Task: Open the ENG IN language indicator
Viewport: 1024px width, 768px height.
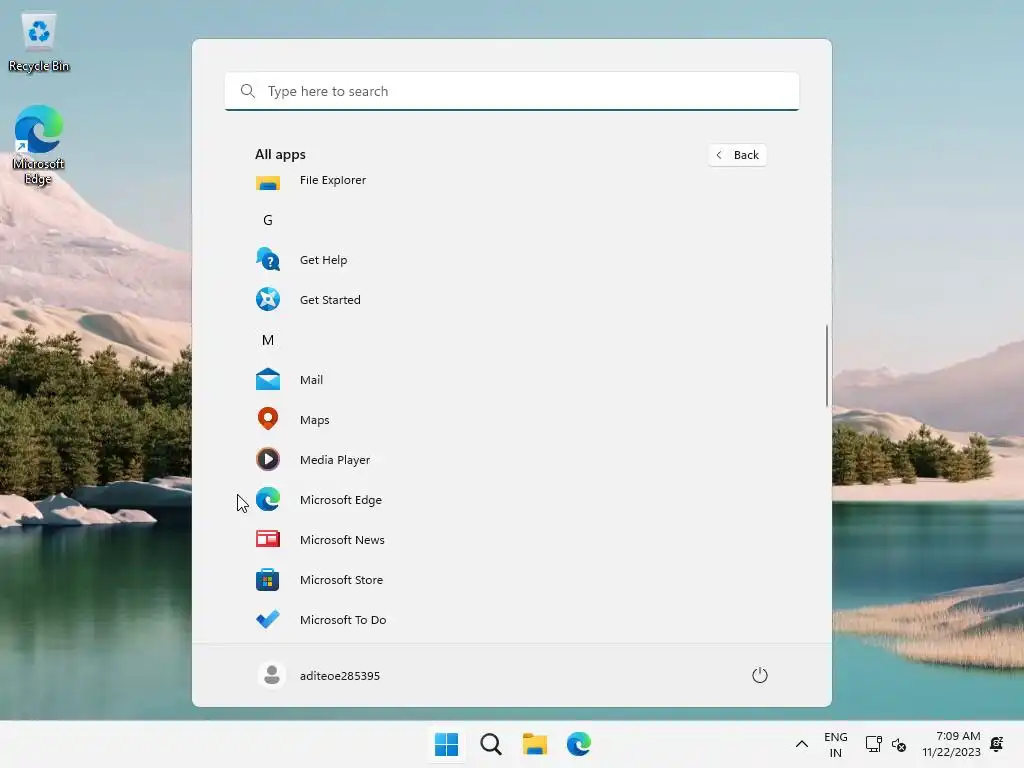Action: pos(835,744)
